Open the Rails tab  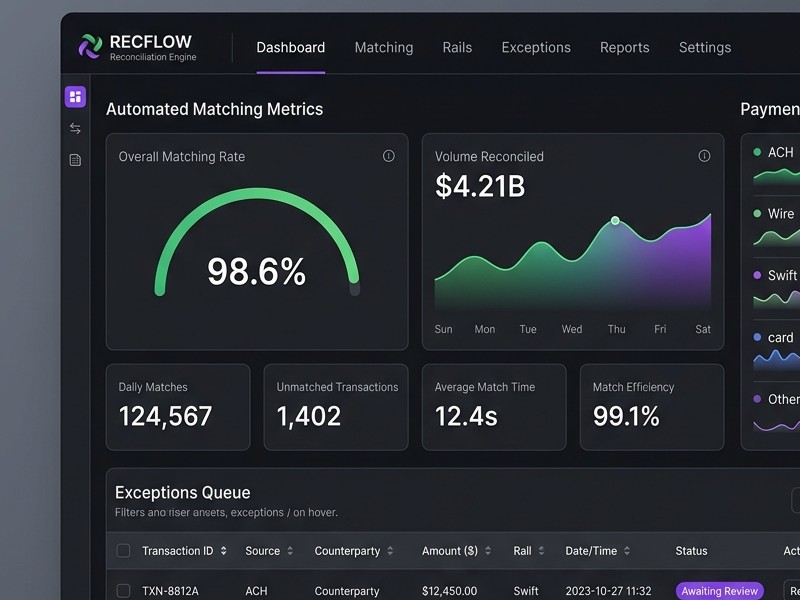pyautogui.click(x=457, y=47)
